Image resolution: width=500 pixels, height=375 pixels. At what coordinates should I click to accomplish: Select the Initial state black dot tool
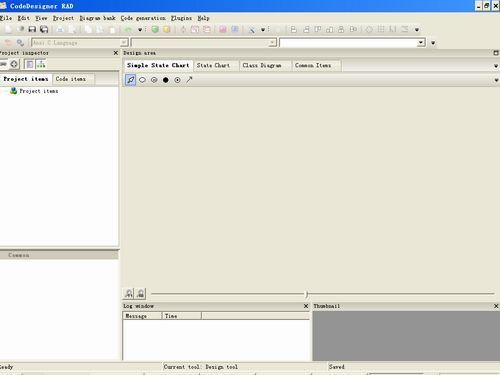click(166, 80)
